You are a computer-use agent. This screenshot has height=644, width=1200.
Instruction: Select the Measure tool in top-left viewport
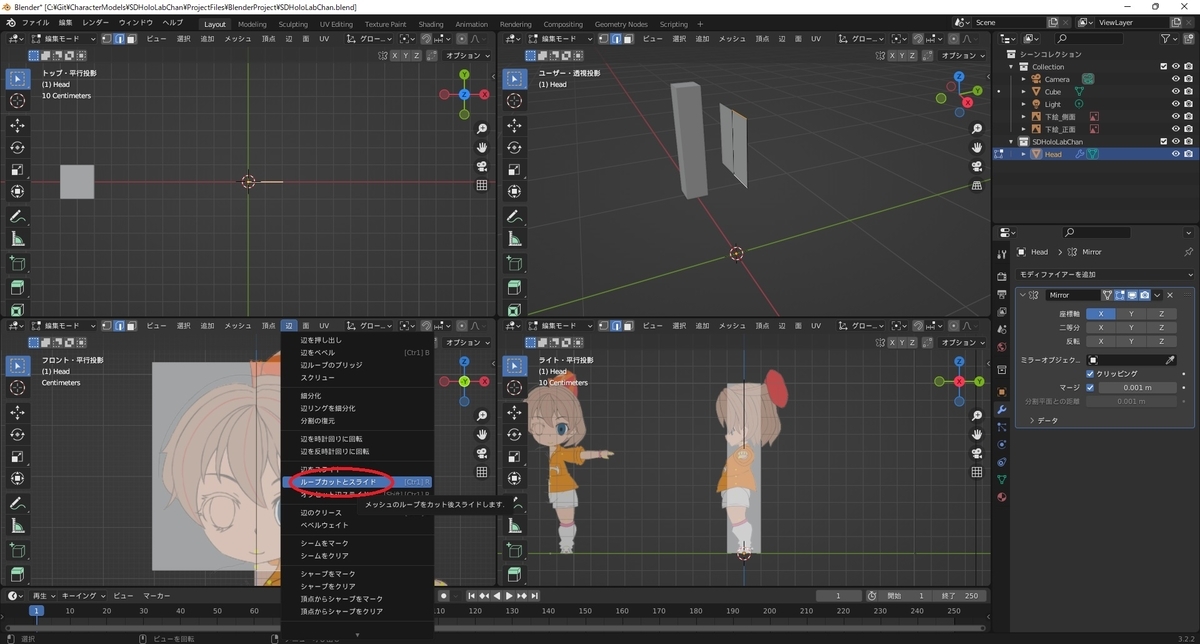(18, 238)
